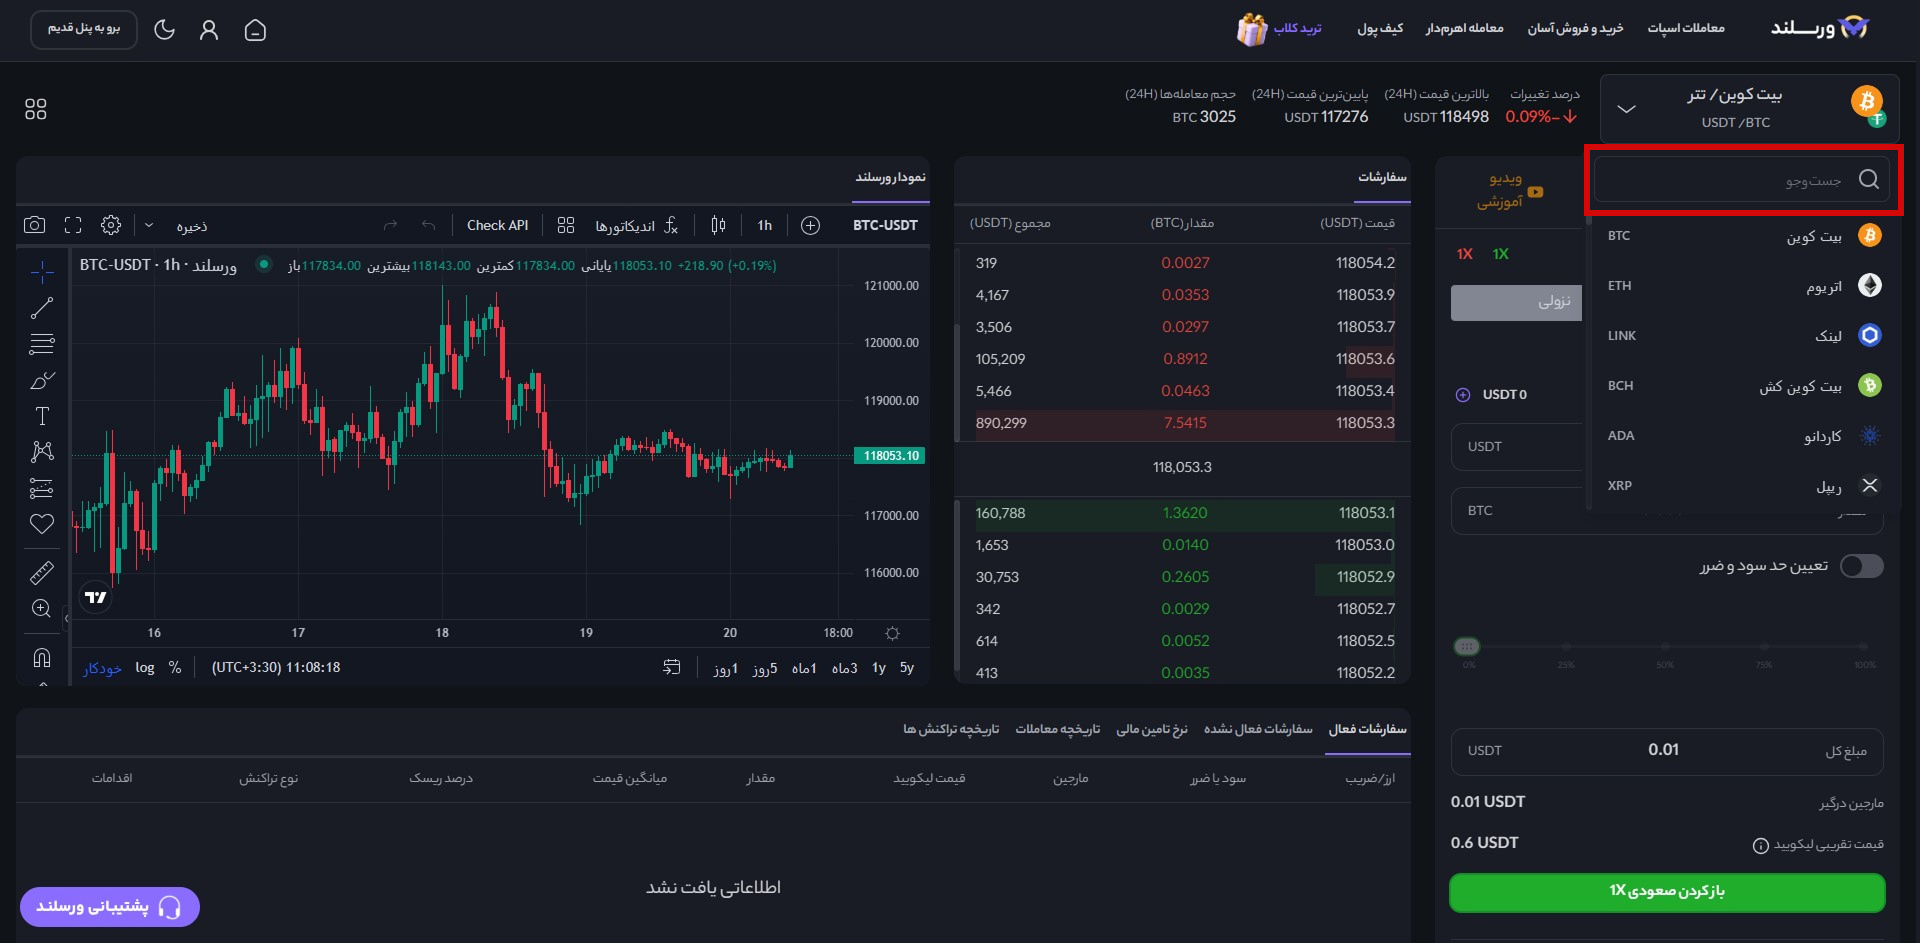Select the crosshair tool on chart toolbar
Viewport: 1920px width, 943px height.
[41, 271]
